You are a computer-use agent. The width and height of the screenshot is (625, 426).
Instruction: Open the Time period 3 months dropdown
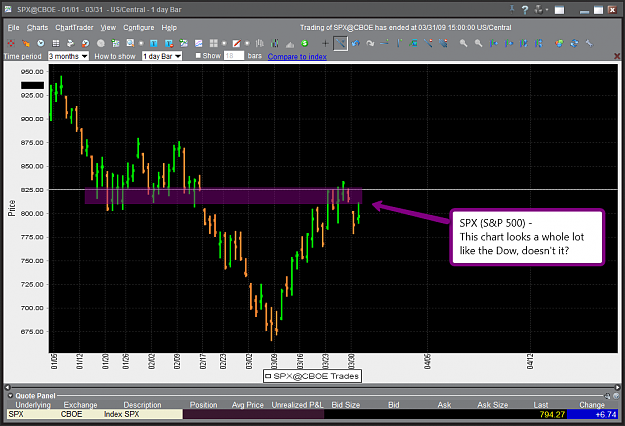tap(68, 56)
